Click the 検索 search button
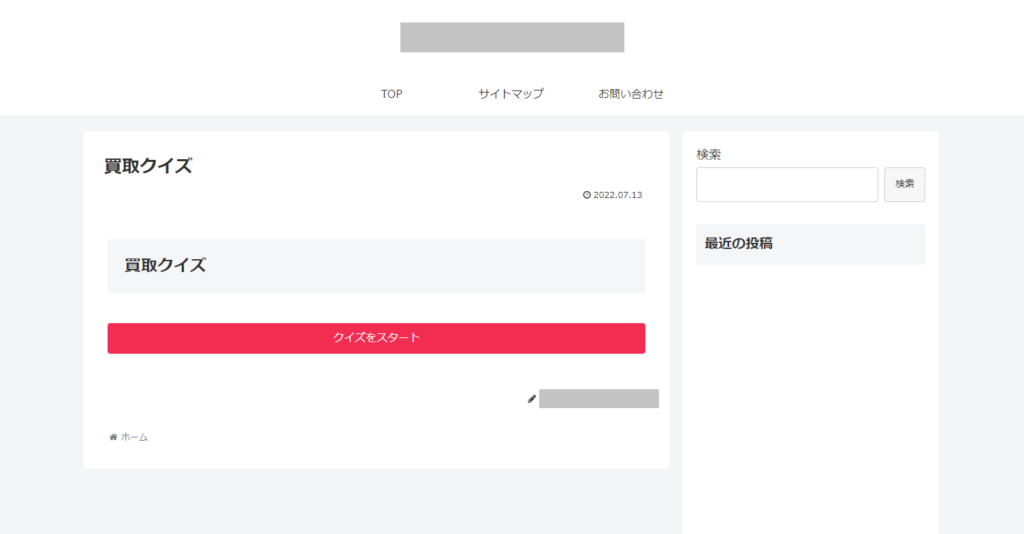 click(904, 184)
